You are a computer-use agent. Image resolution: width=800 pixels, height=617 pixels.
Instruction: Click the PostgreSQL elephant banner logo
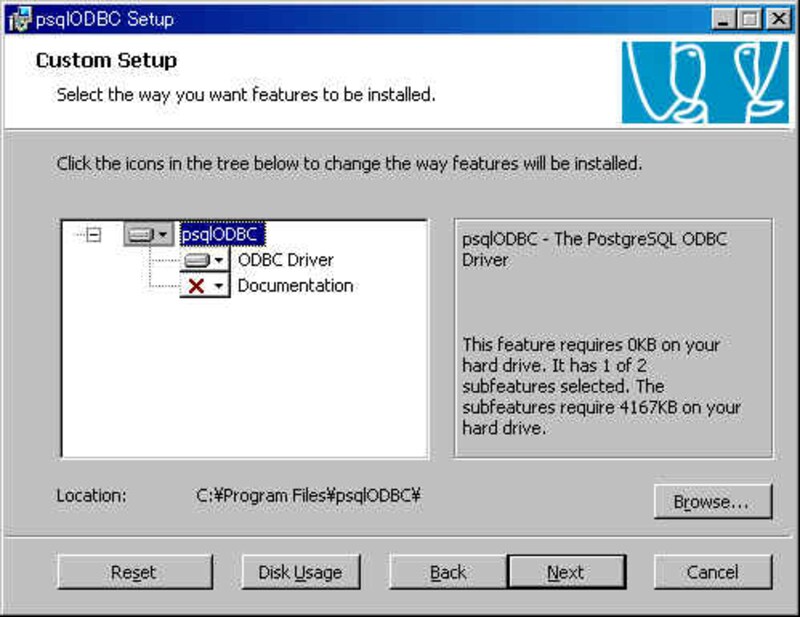(705, 82)
